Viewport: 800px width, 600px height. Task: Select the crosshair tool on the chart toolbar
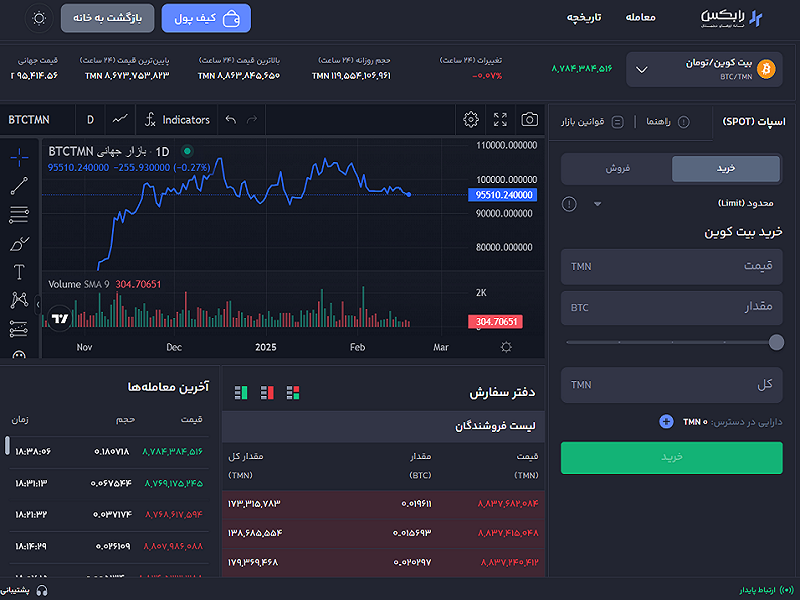[x=18, y=157]
